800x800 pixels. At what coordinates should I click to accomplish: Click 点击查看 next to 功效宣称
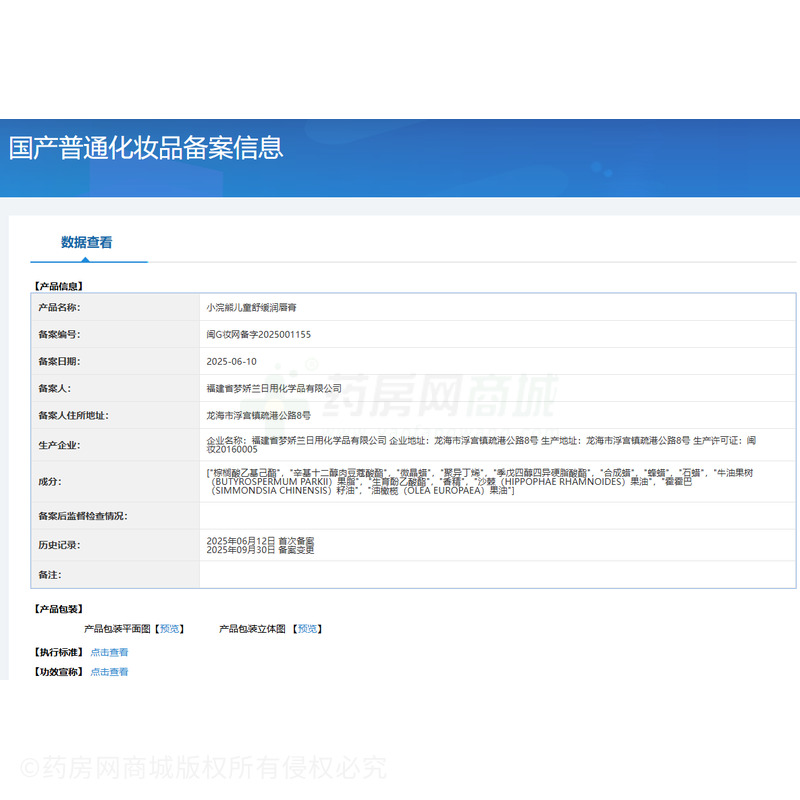(x=109, y=672)
